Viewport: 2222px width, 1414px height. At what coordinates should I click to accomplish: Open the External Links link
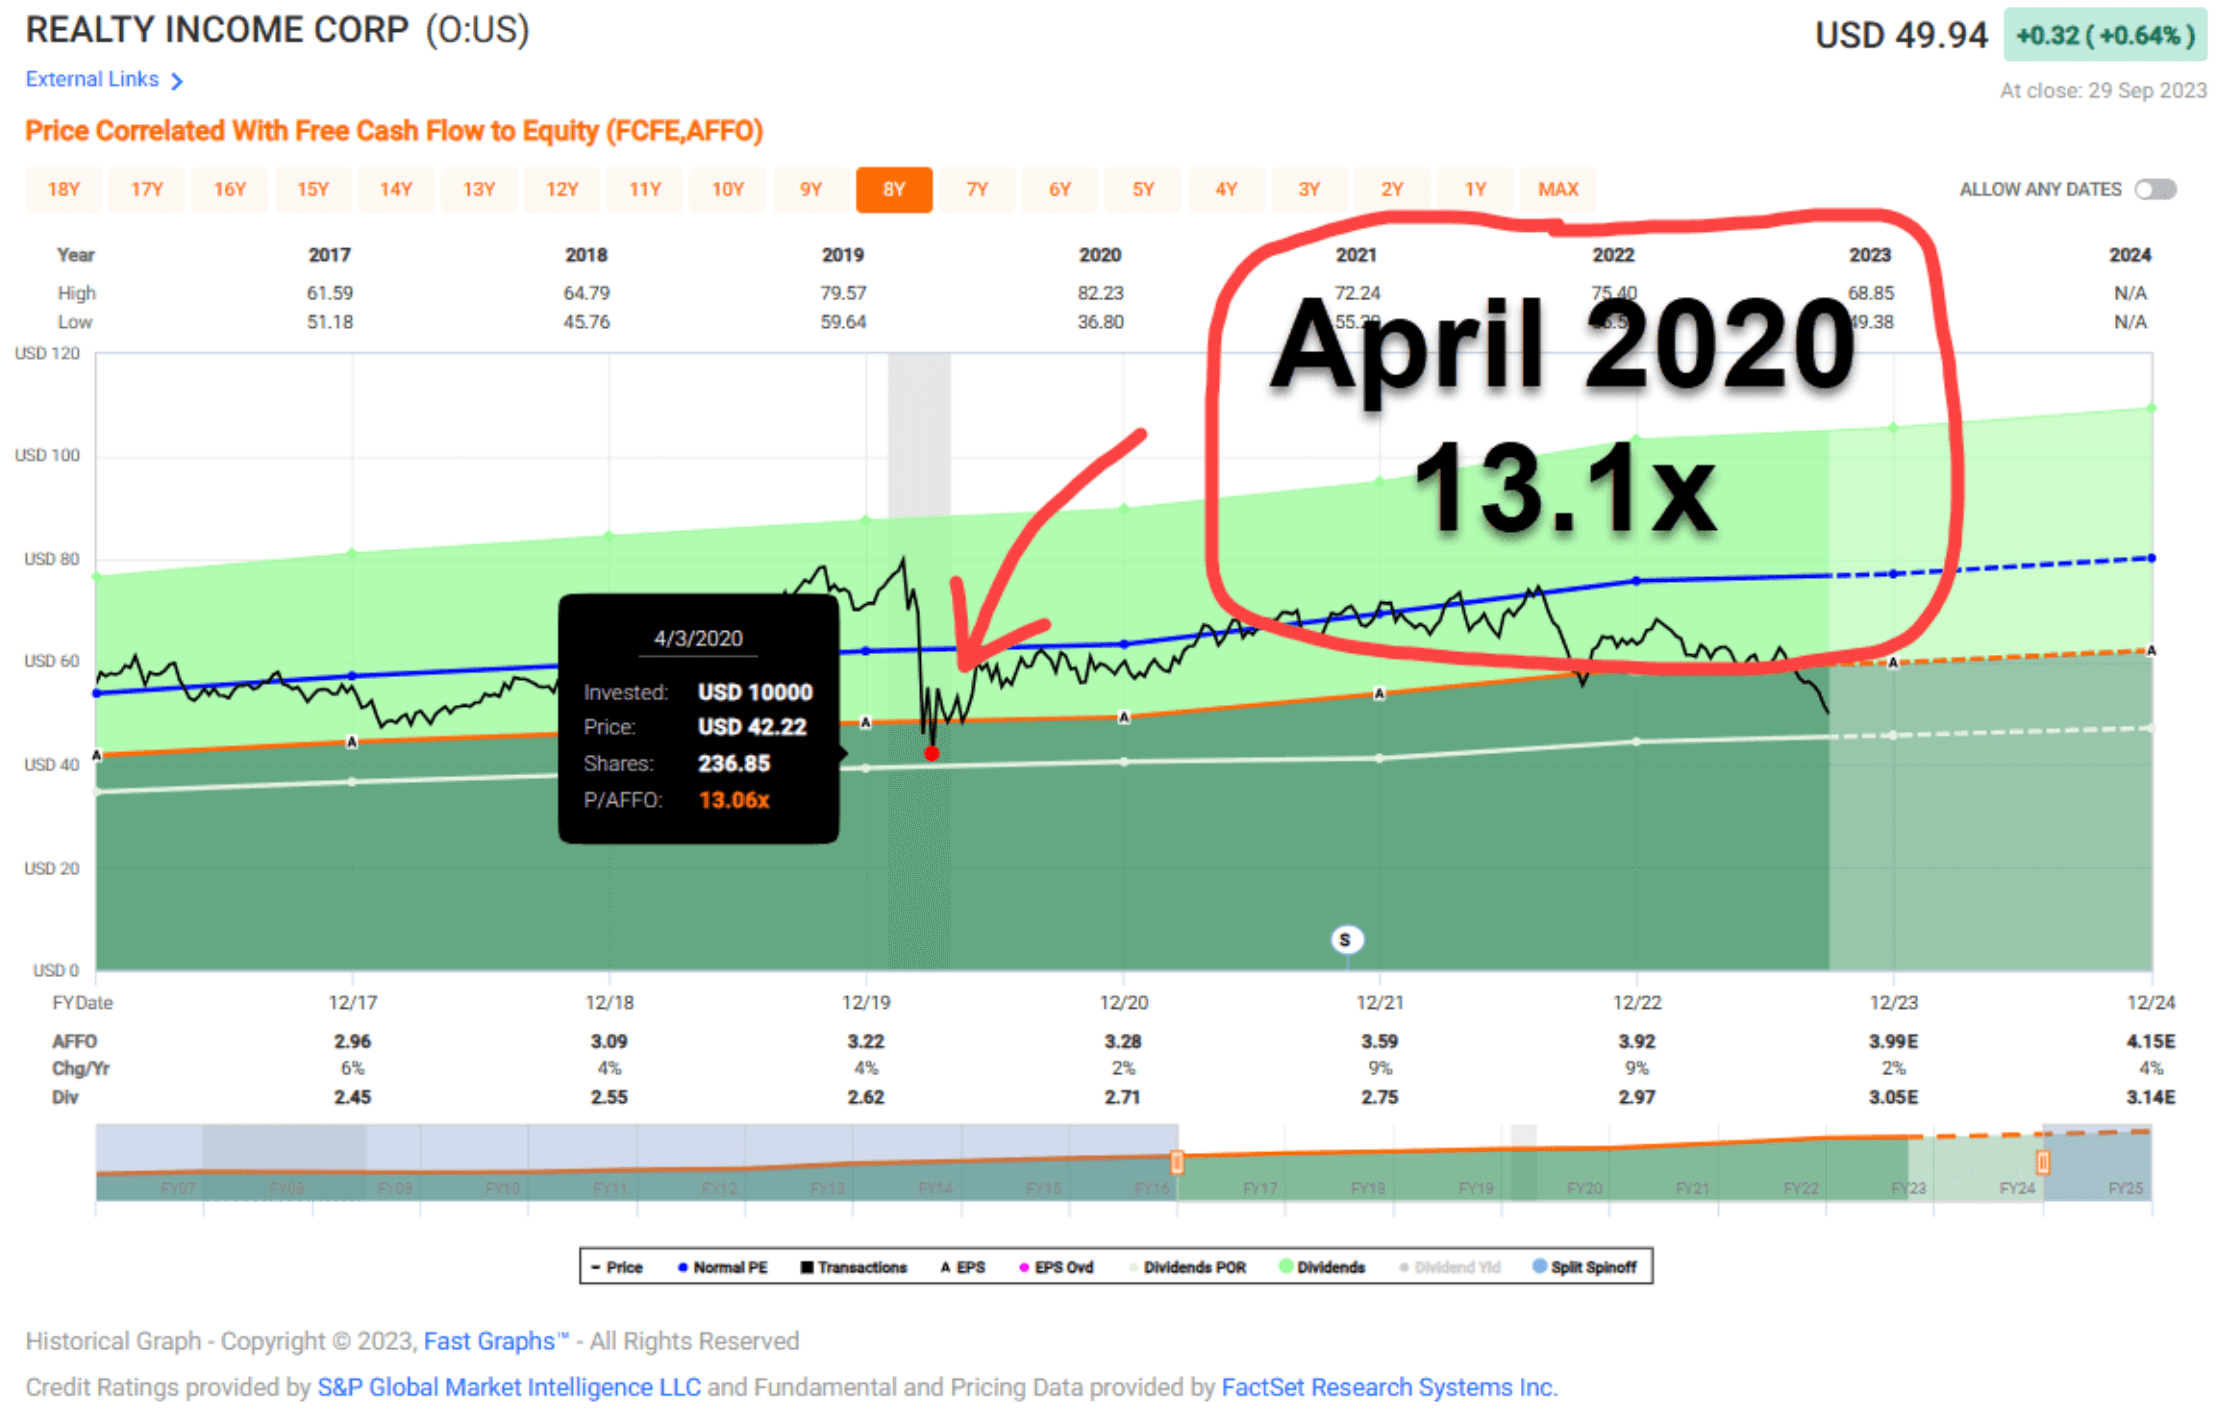(x=92, y=79)
